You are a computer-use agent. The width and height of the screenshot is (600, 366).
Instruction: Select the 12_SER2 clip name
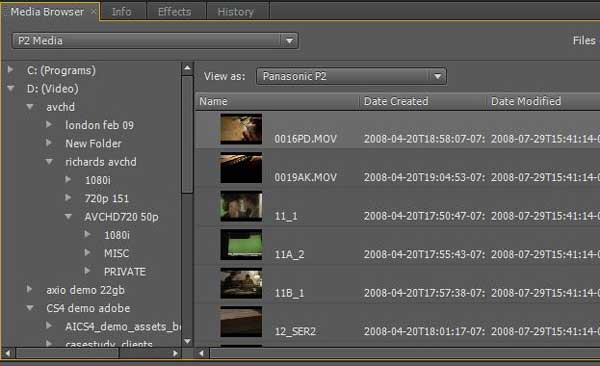[295, 332]
